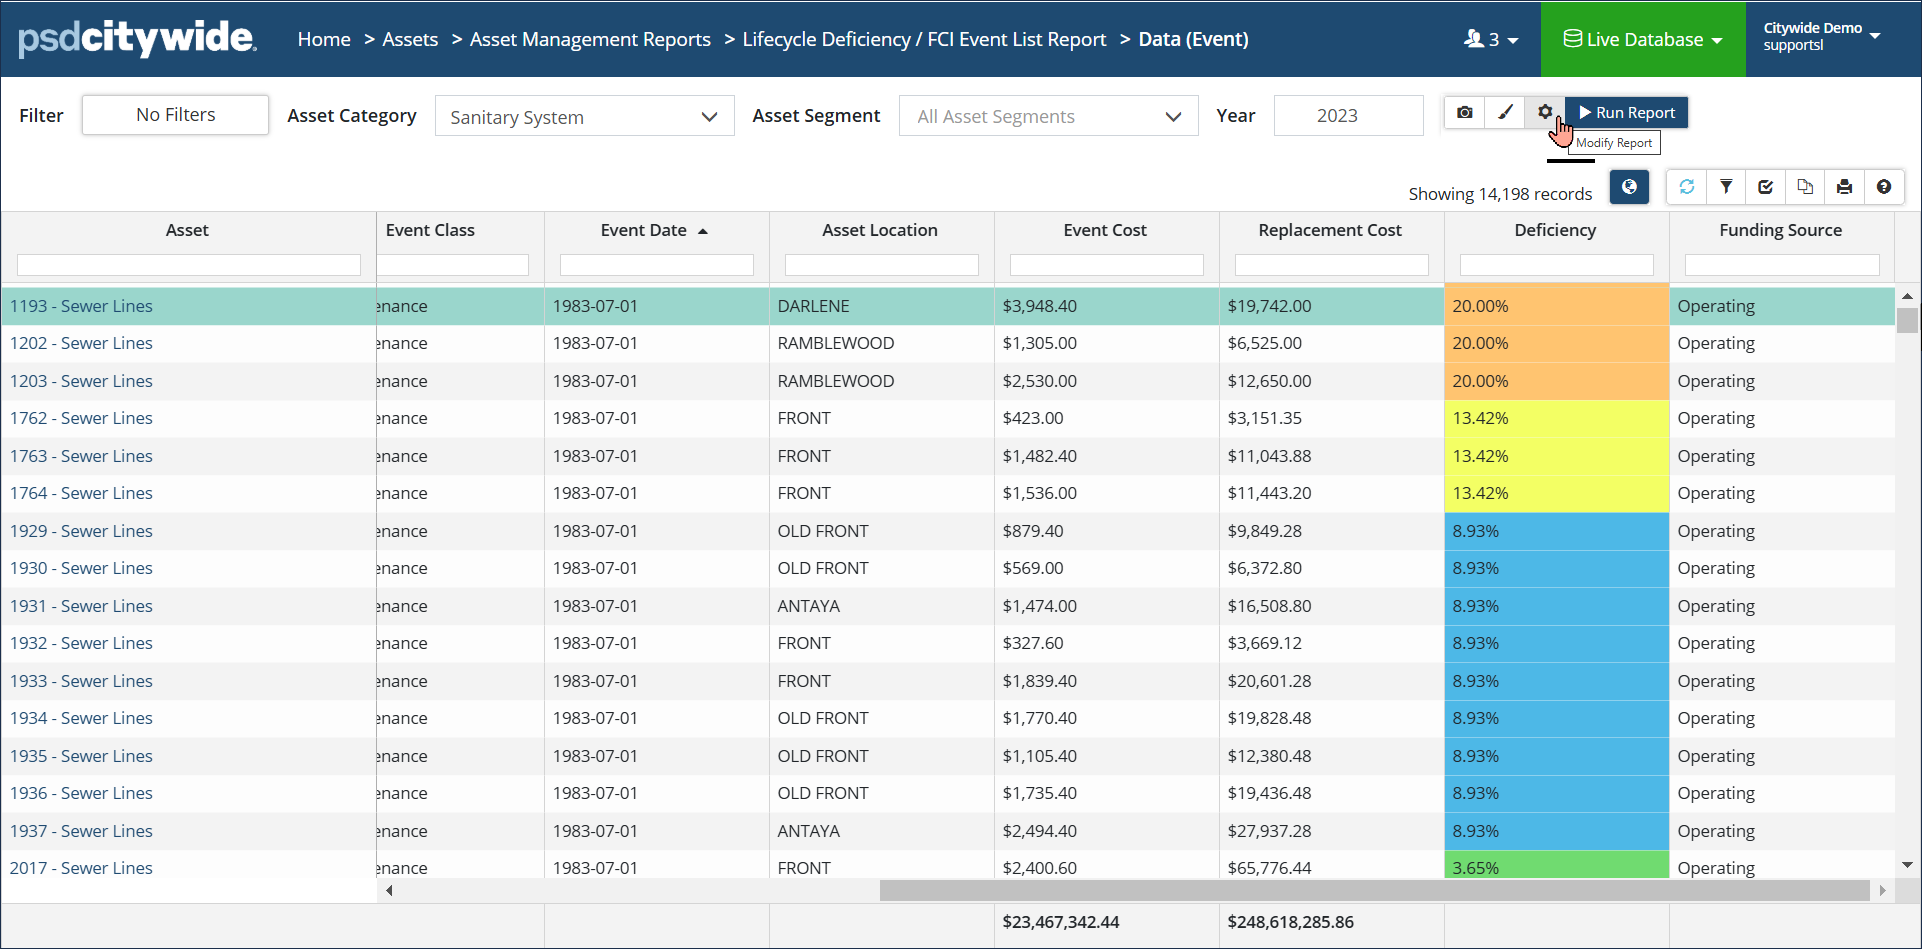1922x949 pixels.
Task: Refresh the grid records
Action: (x=1687, y=187)
